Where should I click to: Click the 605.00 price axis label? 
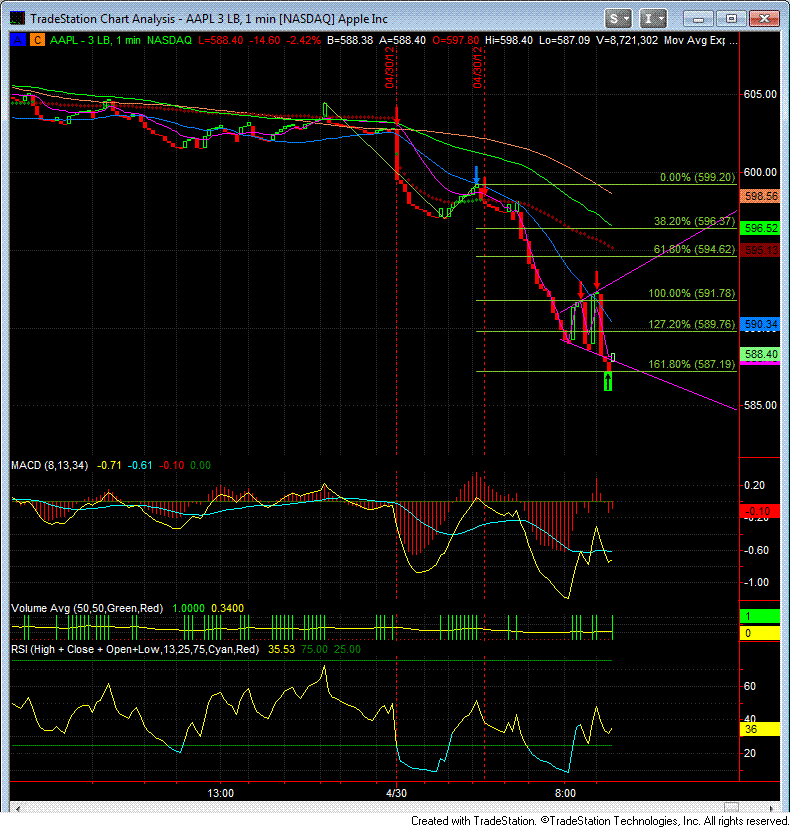tap(760, 94)
